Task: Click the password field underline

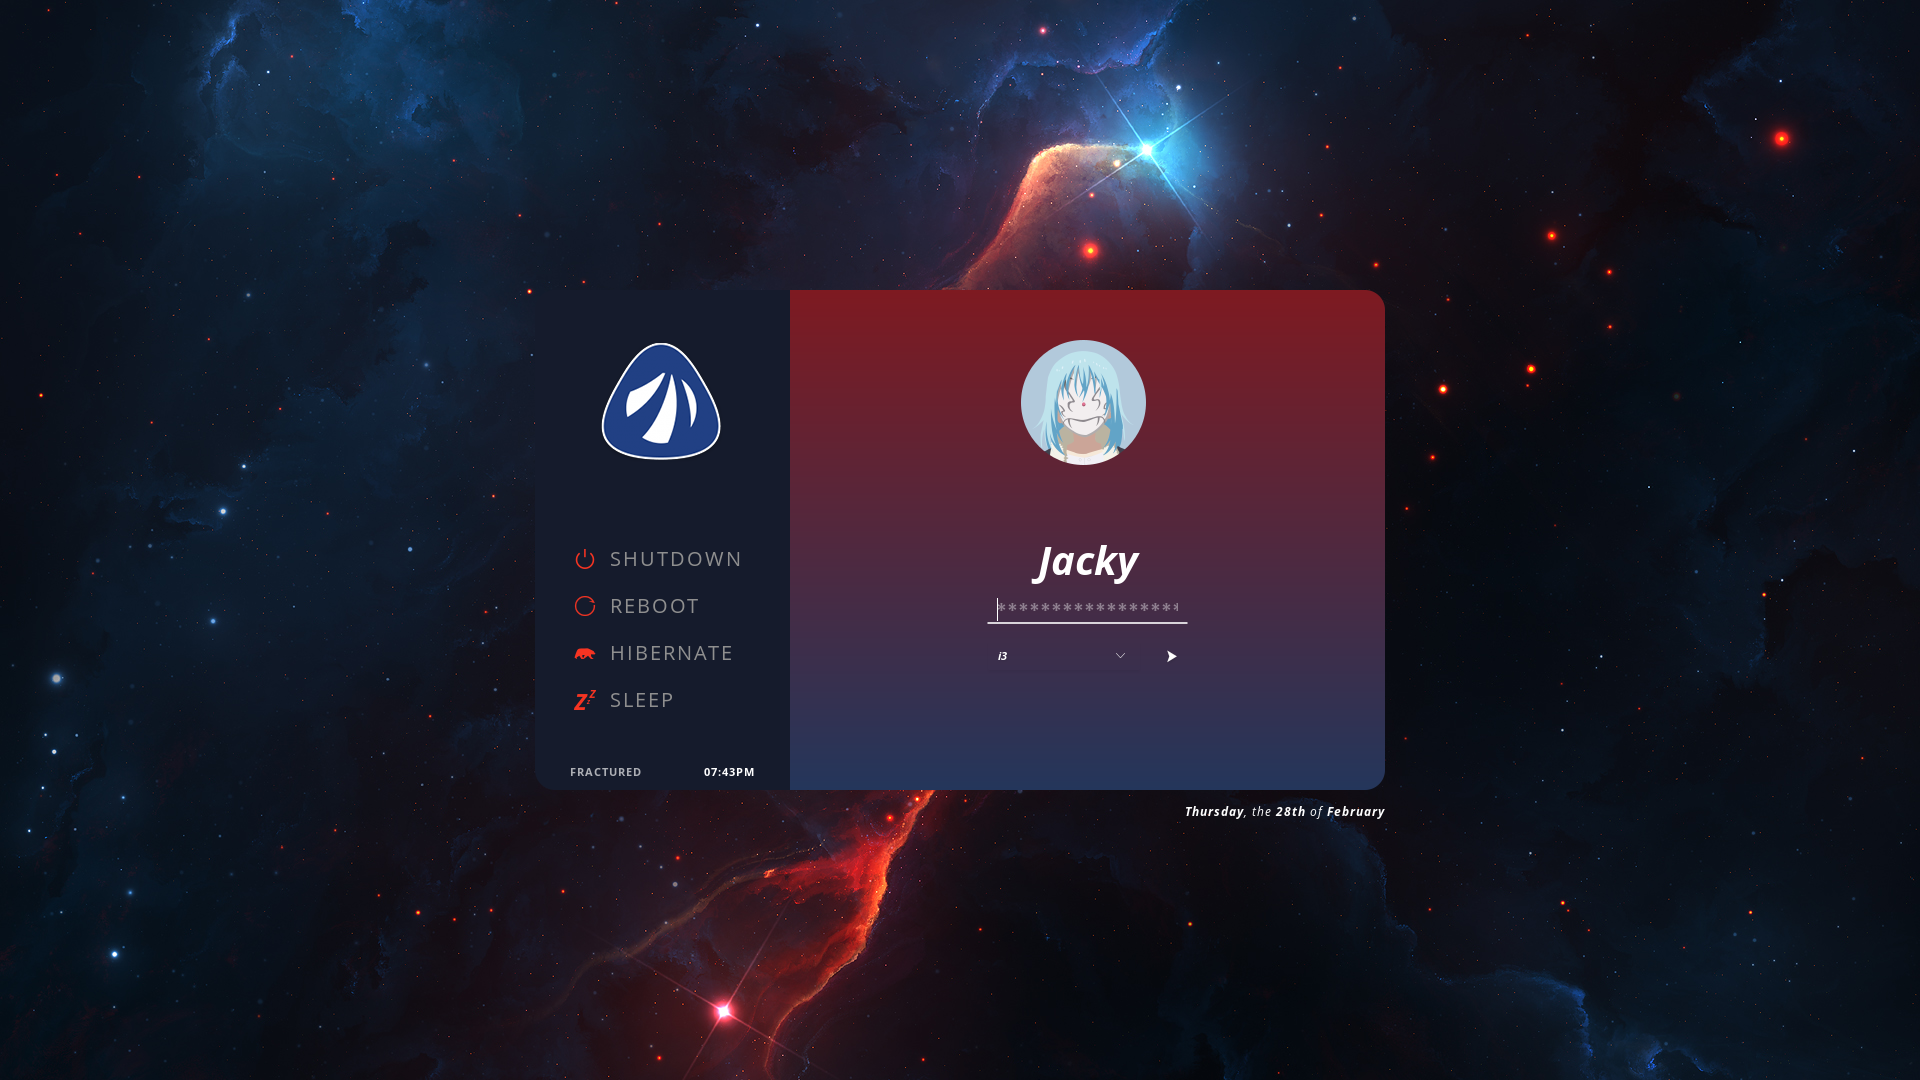Action: point(1087,623)
